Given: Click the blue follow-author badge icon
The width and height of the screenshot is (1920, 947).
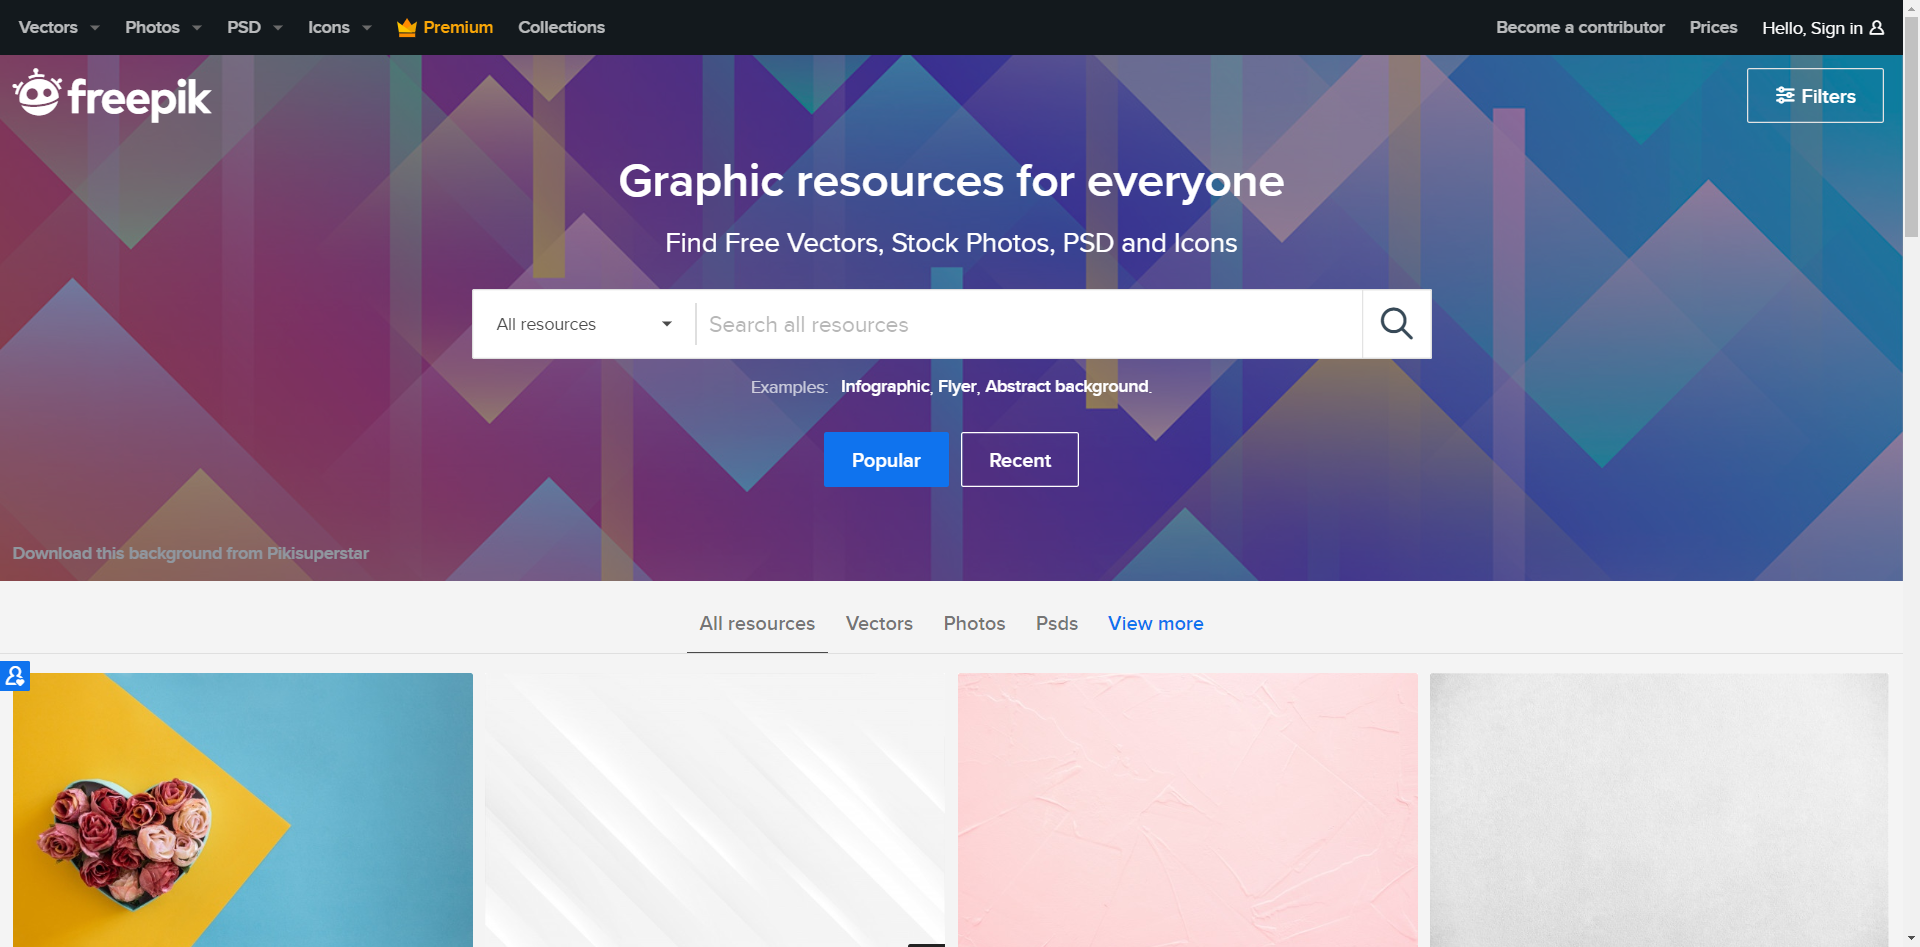Looking at the screenshot, I should click(15, 676).
